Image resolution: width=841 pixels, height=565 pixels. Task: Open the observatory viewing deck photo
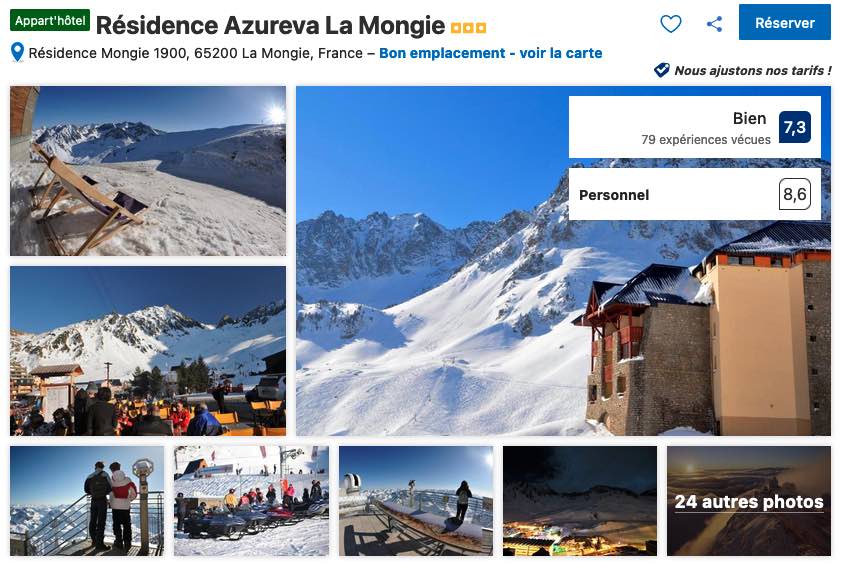pos(416,501)
